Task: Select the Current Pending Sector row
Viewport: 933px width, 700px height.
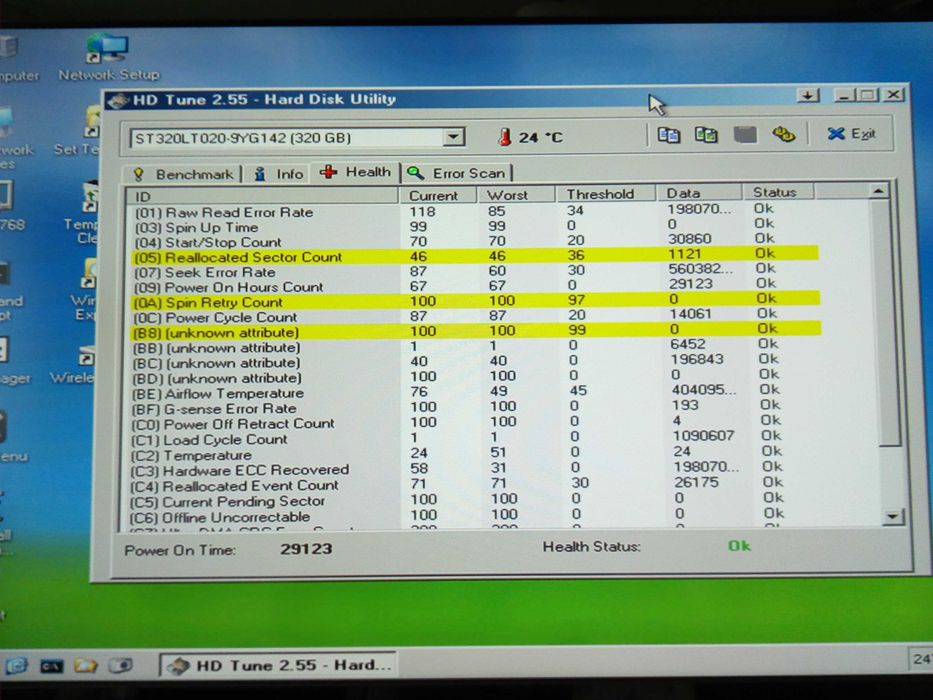Action: click(x=475, y=501)
